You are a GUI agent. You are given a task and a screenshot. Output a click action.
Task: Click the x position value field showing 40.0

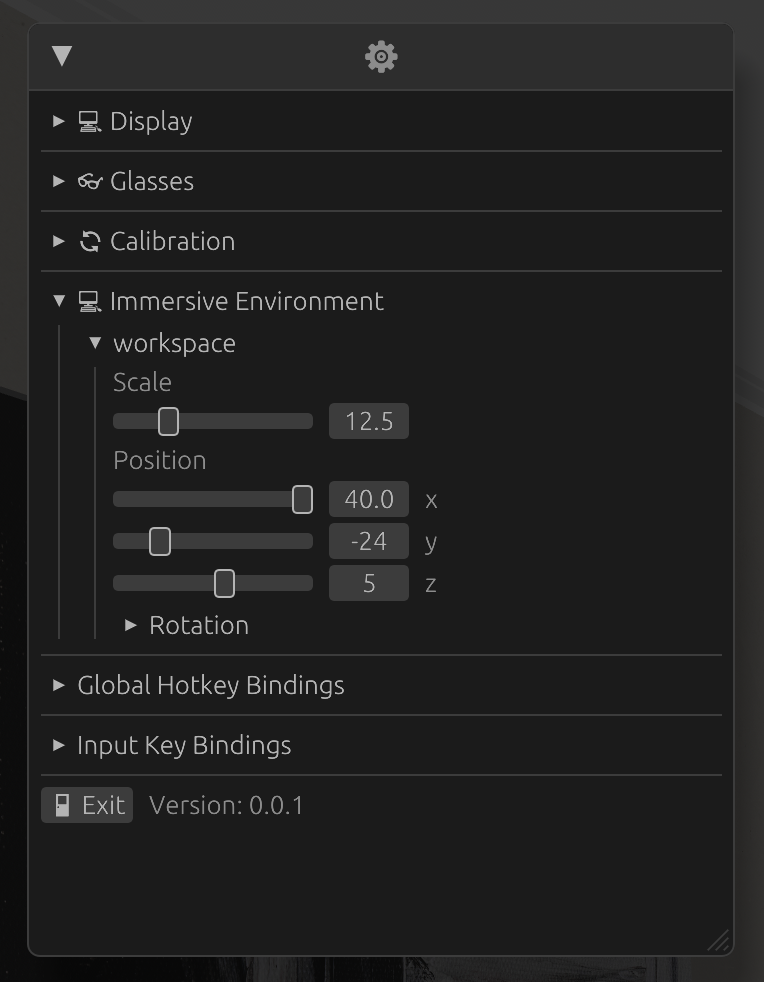[x=368, y=498]
